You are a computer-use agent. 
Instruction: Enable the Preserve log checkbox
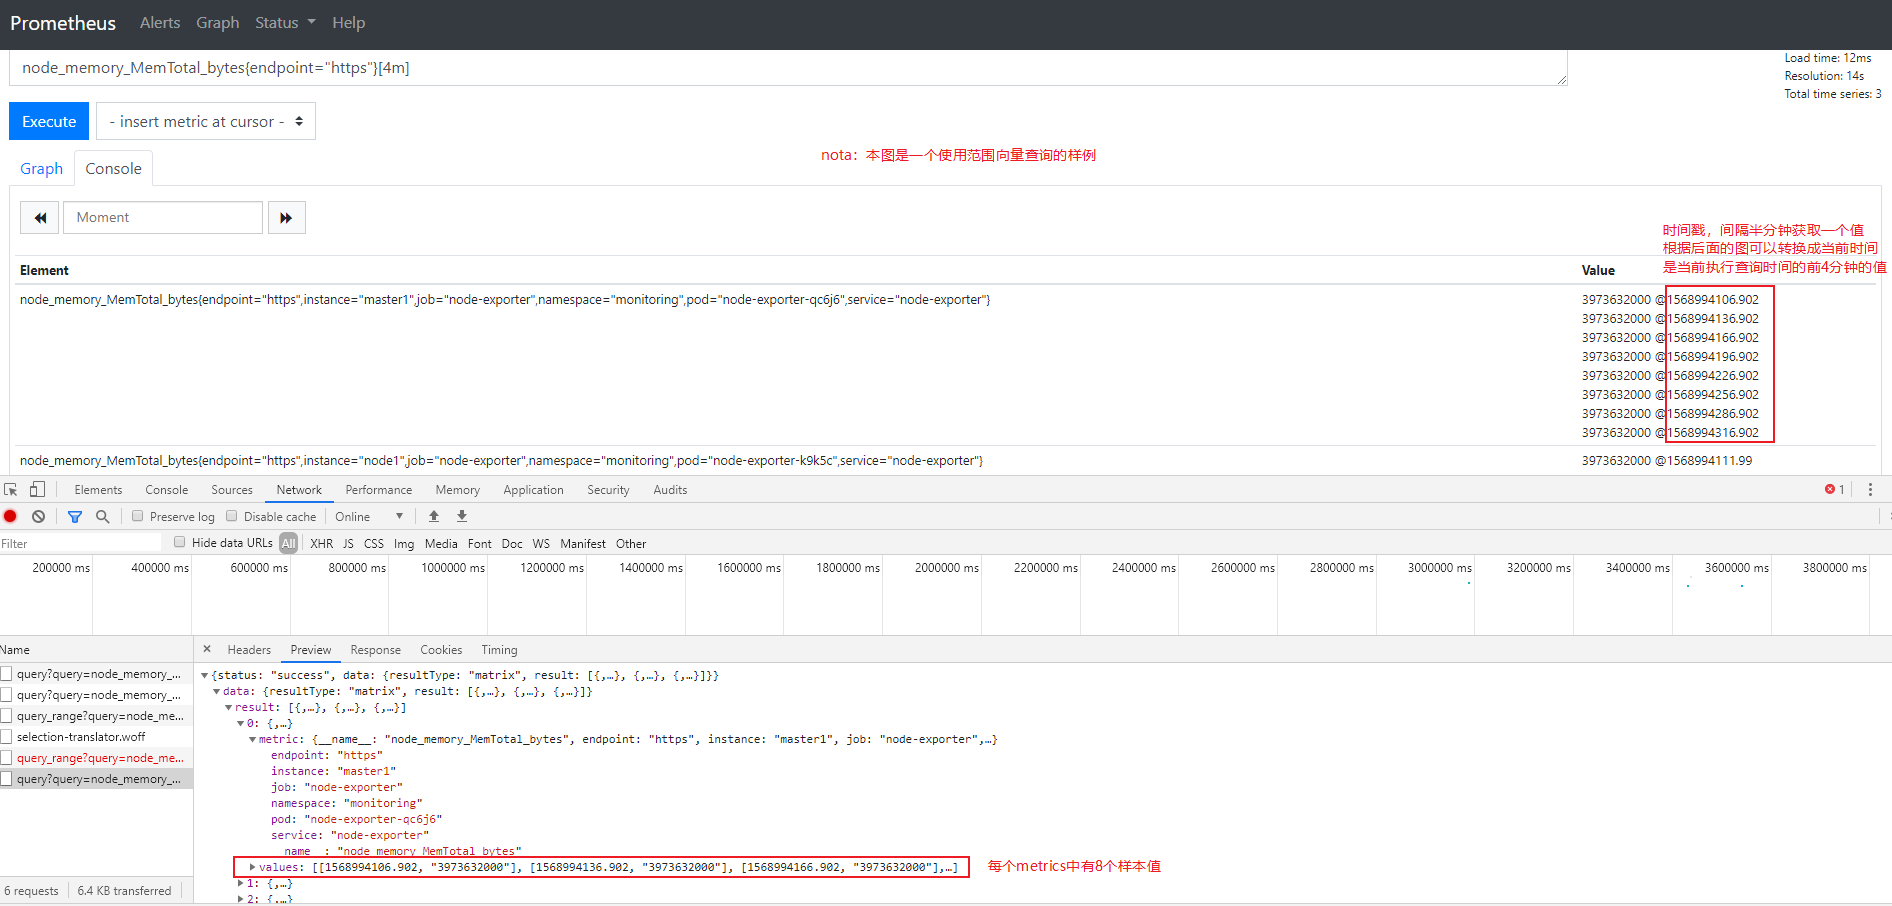[x=138, y=517]
